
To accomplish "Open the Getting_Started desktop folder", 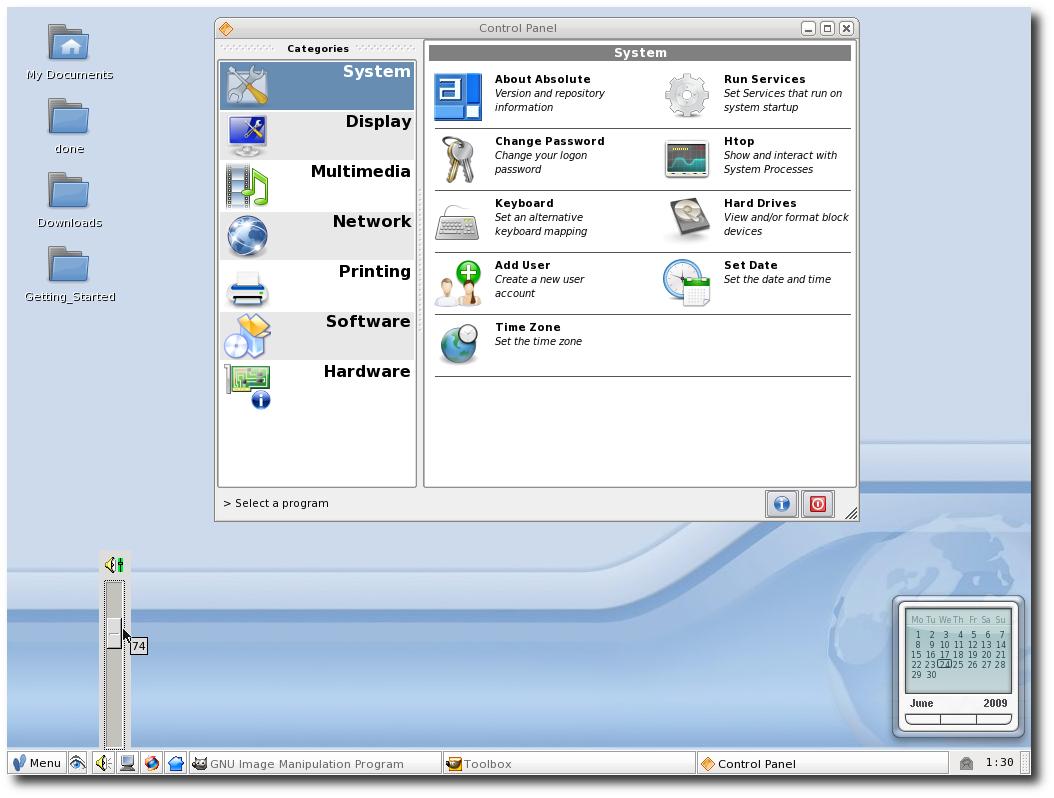I will click(69, 274).
